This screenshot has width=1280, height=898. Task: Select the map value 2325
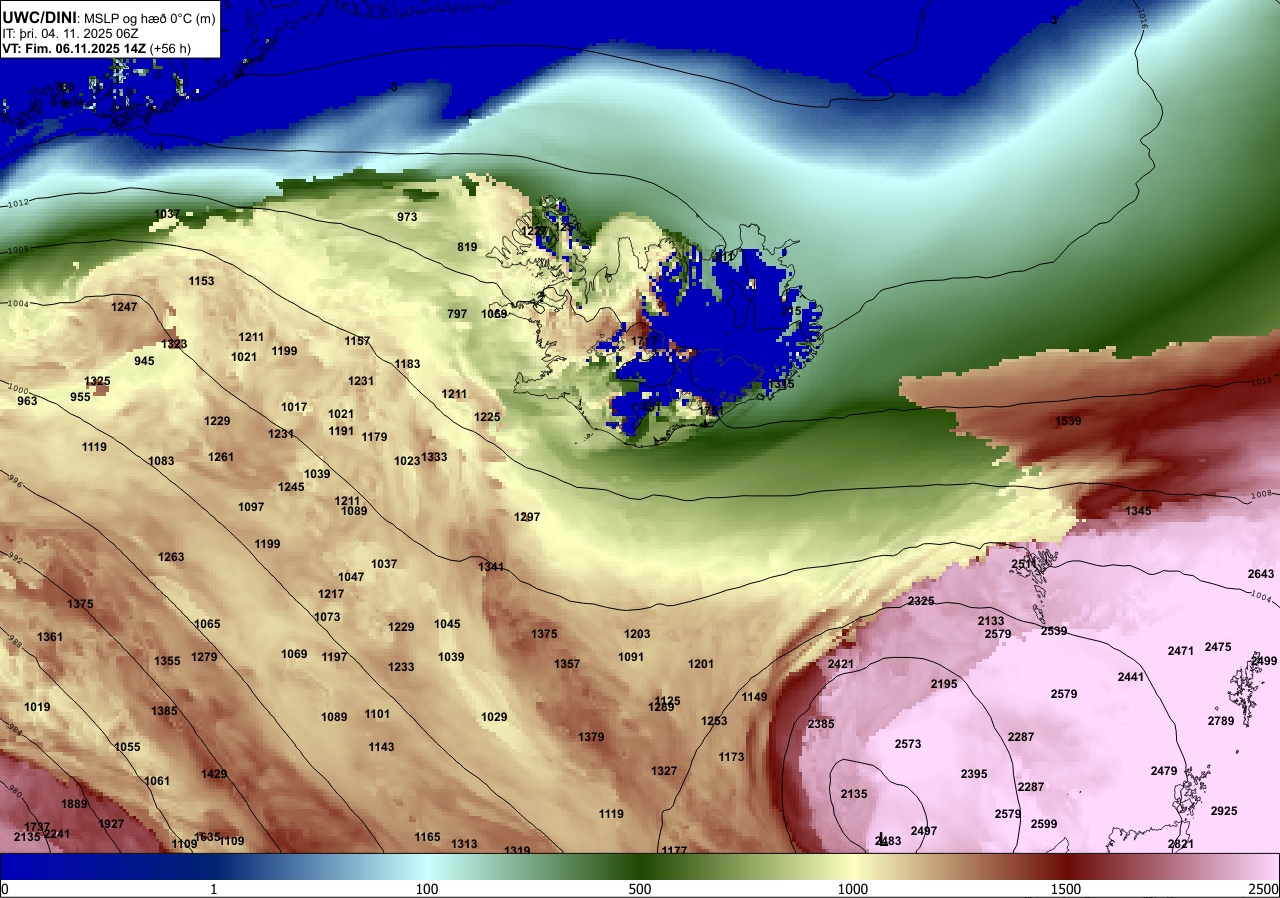pyautogui.click(x=921, y=601)
